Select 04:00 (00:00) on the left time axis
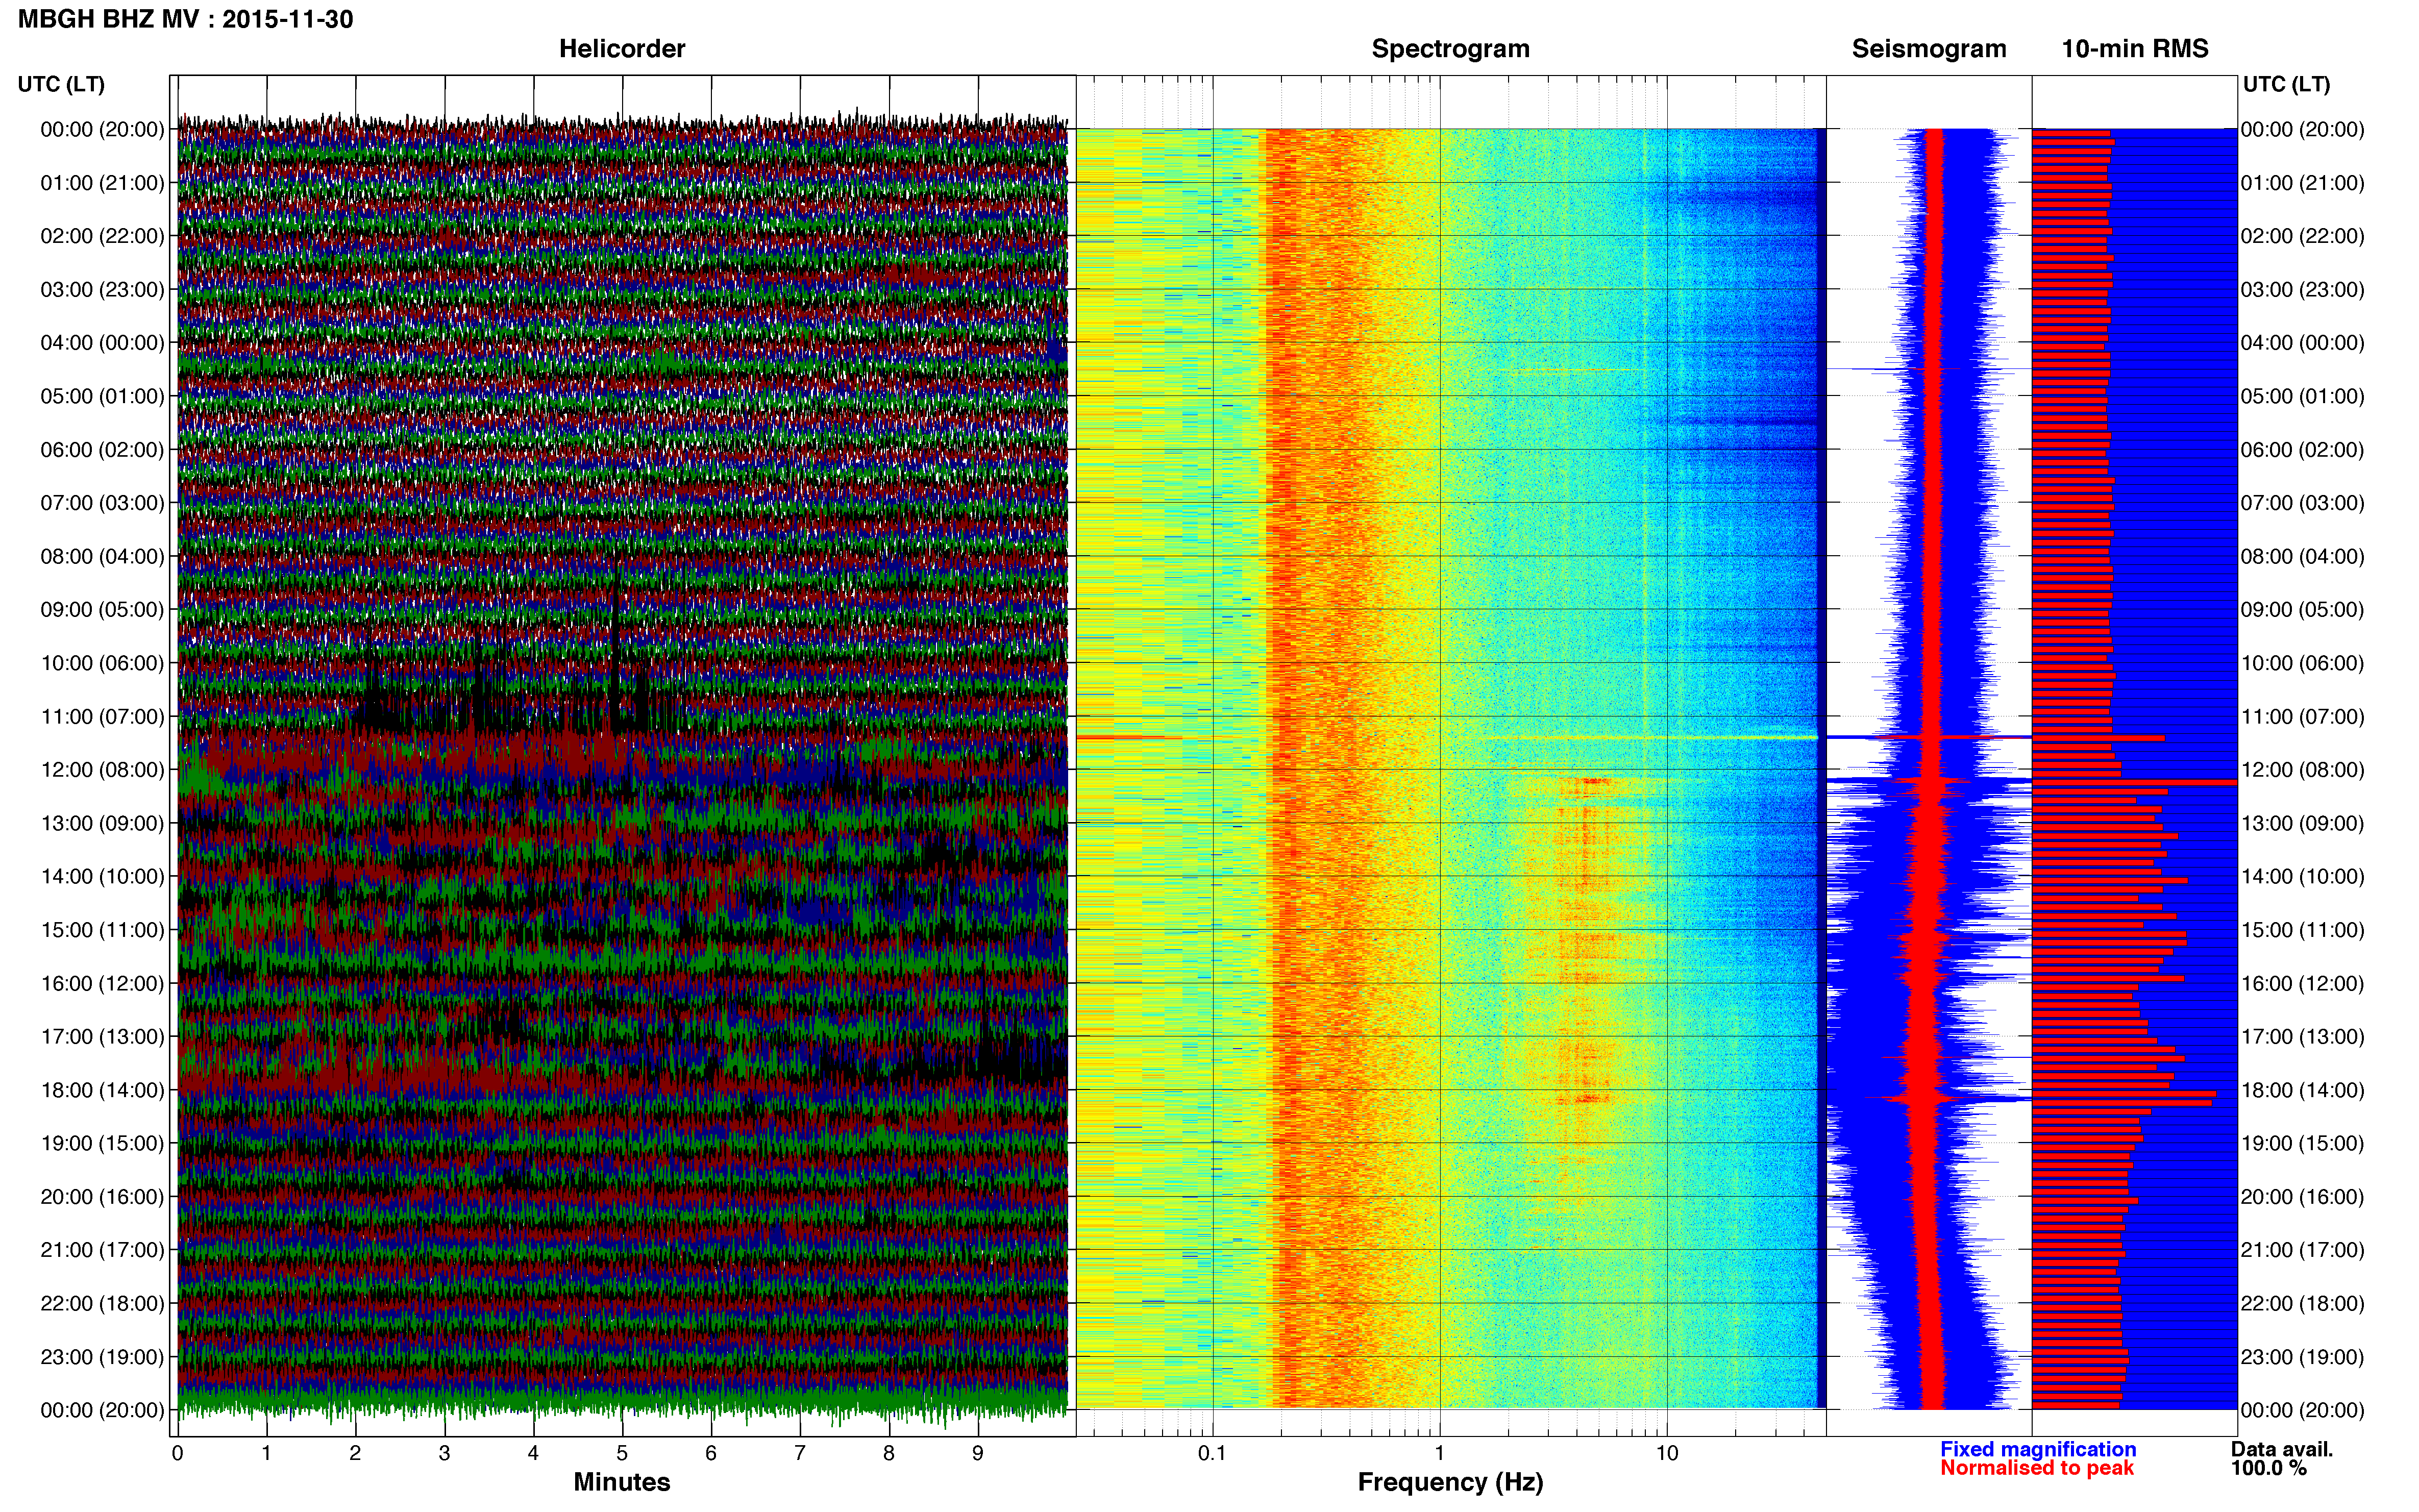2419x1512 pixels. [x=102, y=343]
